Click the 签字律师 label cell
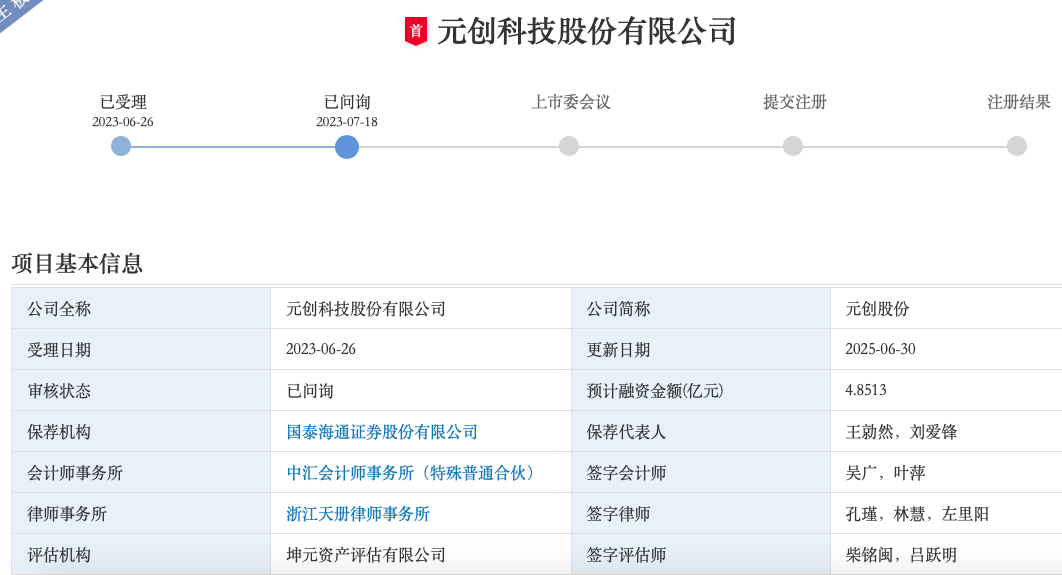Screen dimensions: 1062x575 pyautogui.click(x=701, y=514)
